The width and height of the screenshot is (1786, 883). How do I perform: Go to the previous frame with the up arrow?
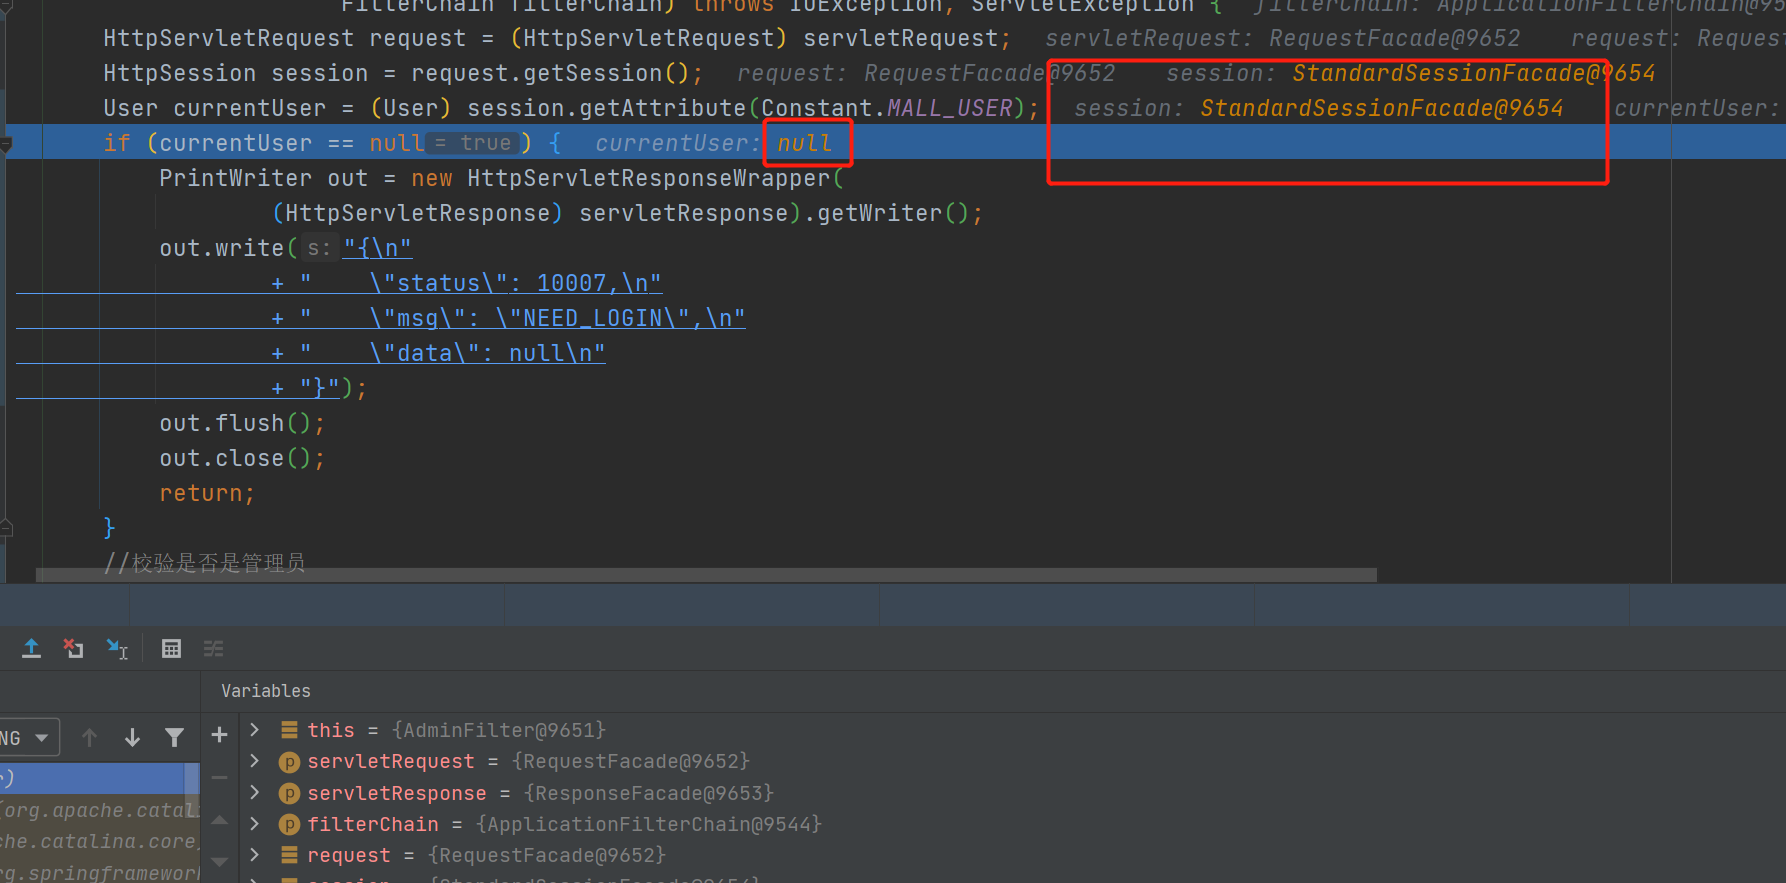[89, 738]
